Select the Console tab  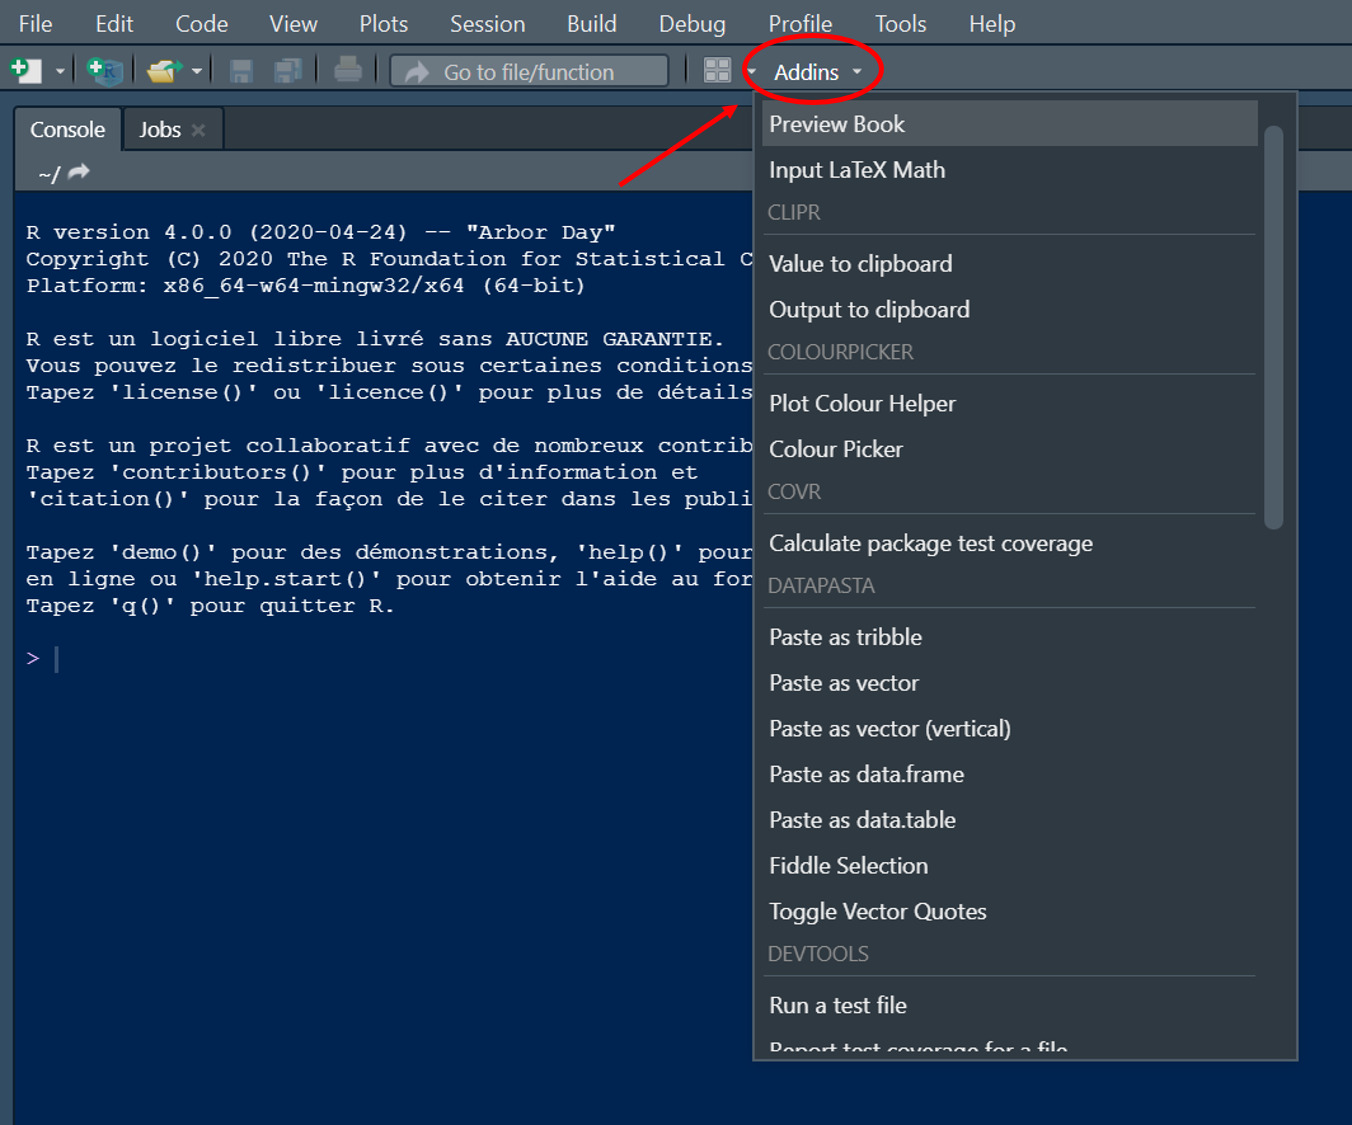click(x=67, y=128)
